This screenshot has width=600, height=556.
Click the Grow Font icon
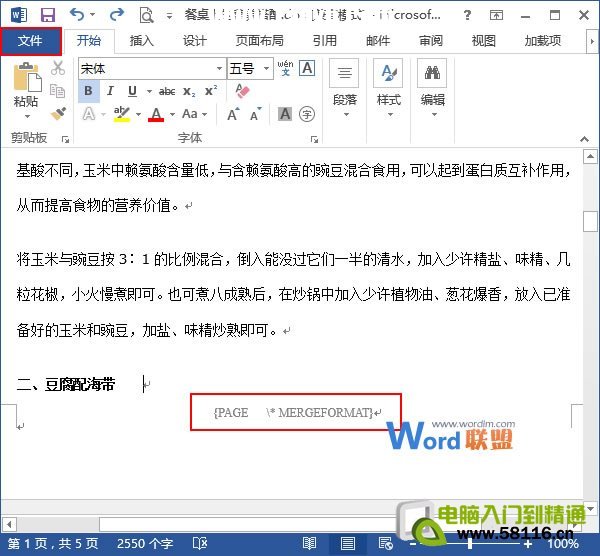[x=233, y=114]
